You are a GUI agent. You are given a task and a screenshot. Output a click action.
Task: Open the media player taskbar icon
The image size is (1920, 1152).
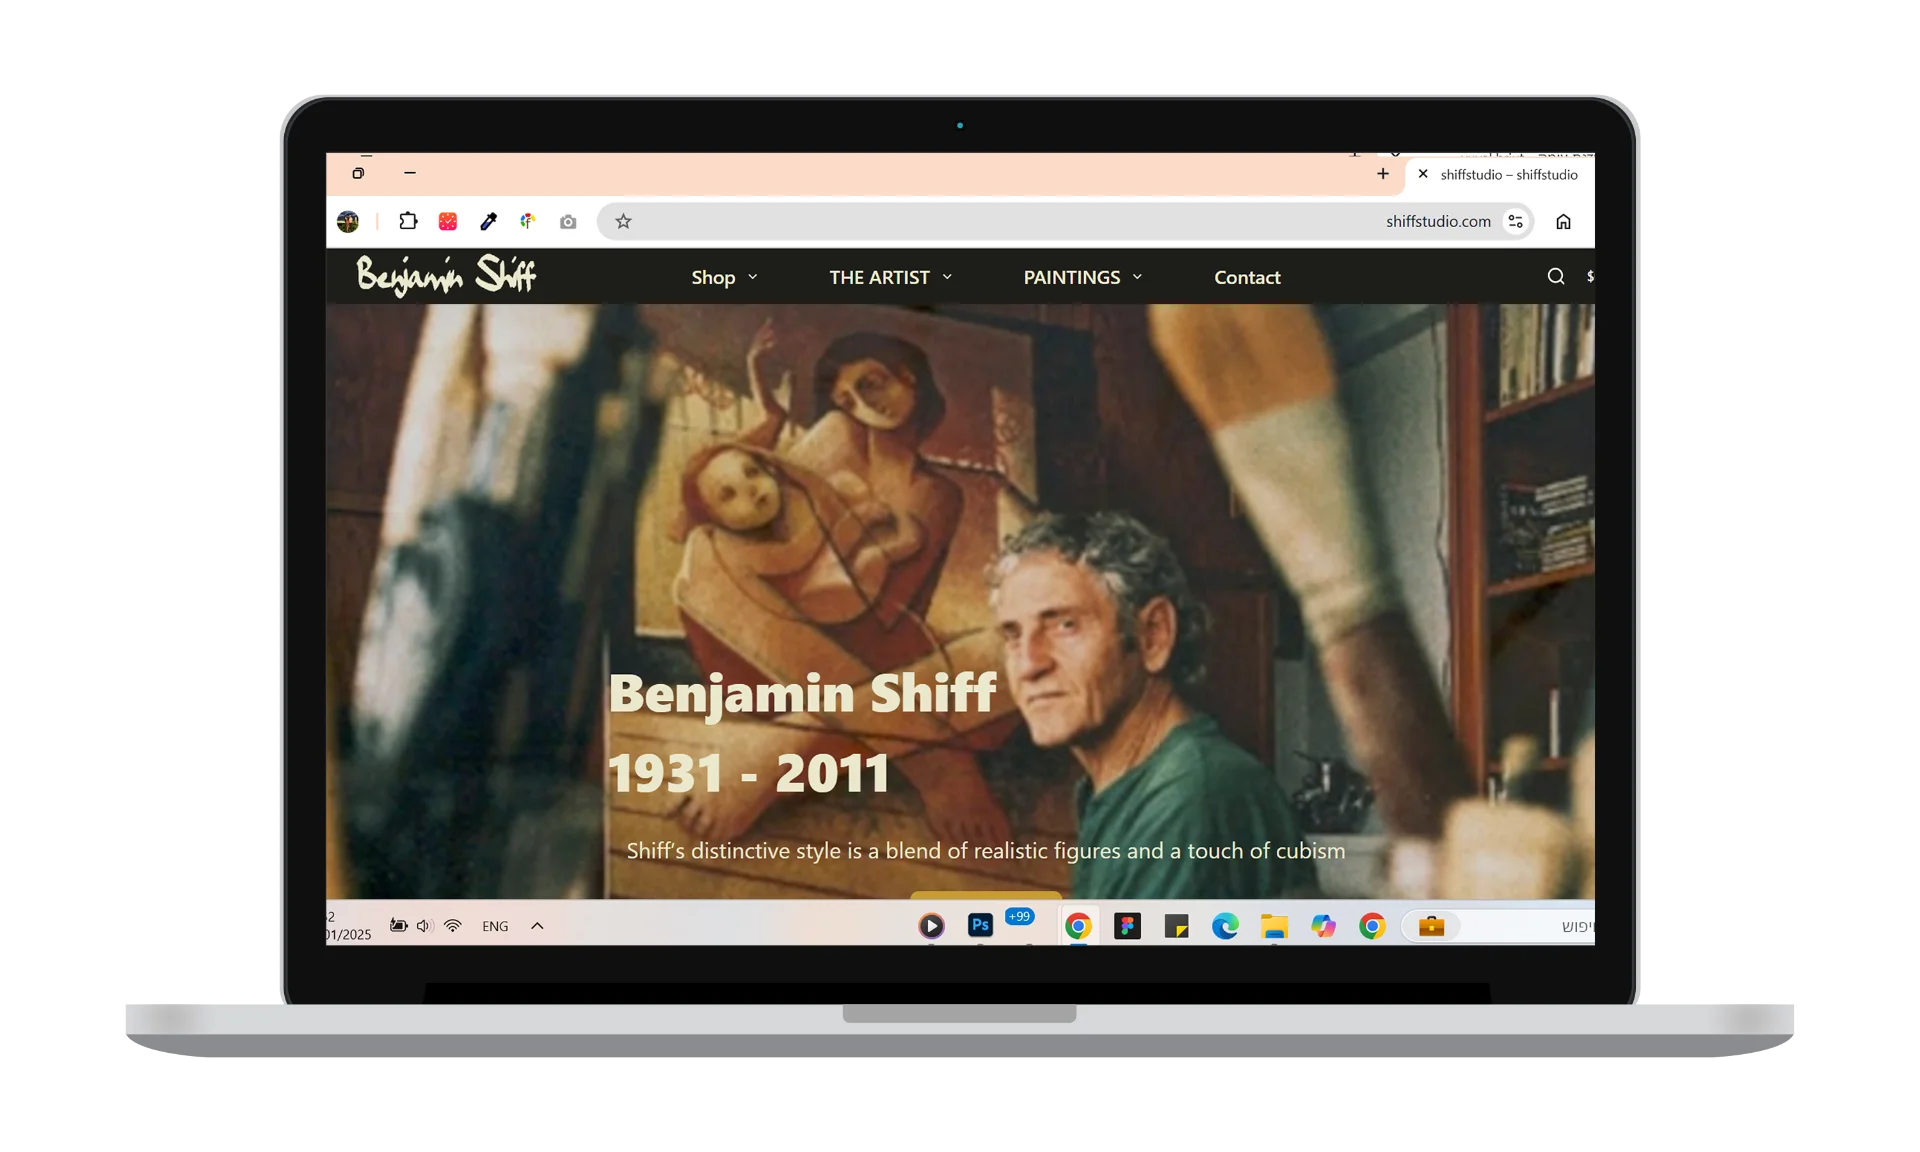click(x=931, y=926)
